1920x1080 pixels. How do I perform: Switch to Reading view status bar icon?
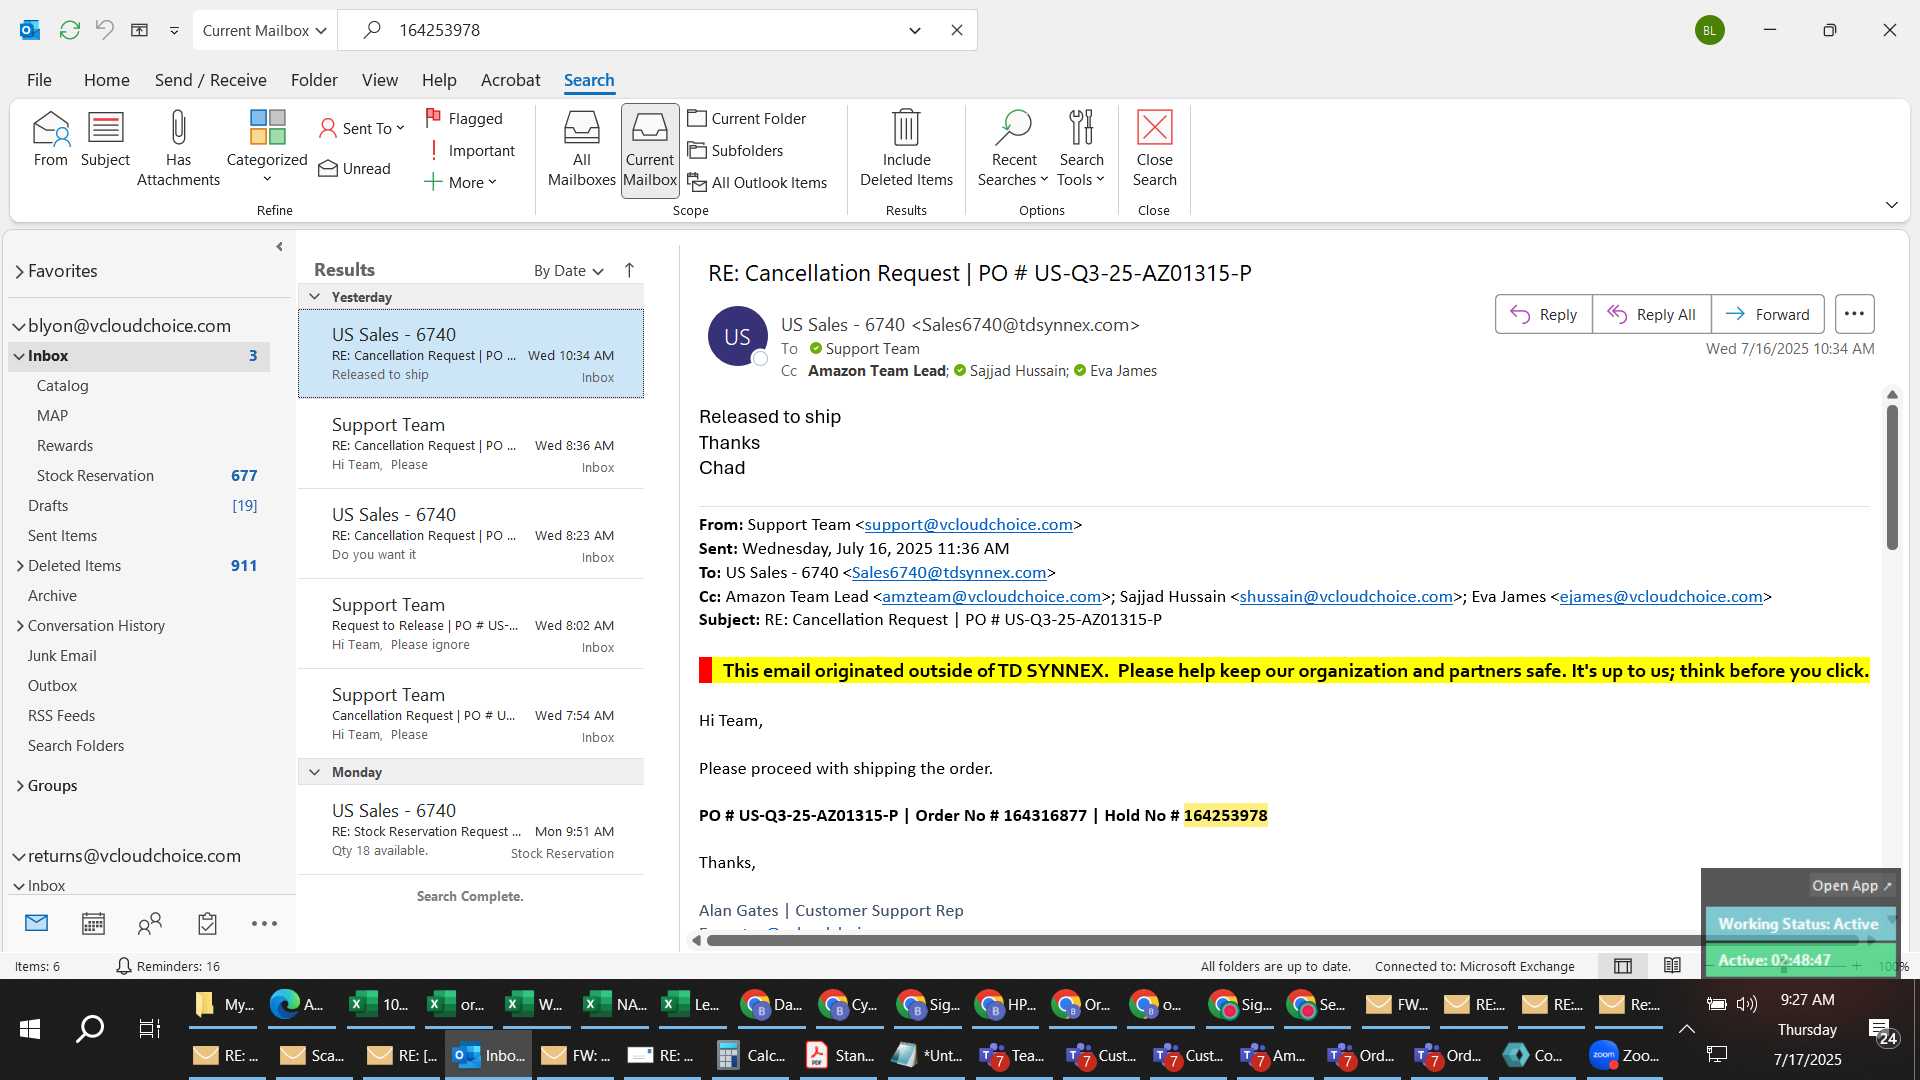(1672, 966)
